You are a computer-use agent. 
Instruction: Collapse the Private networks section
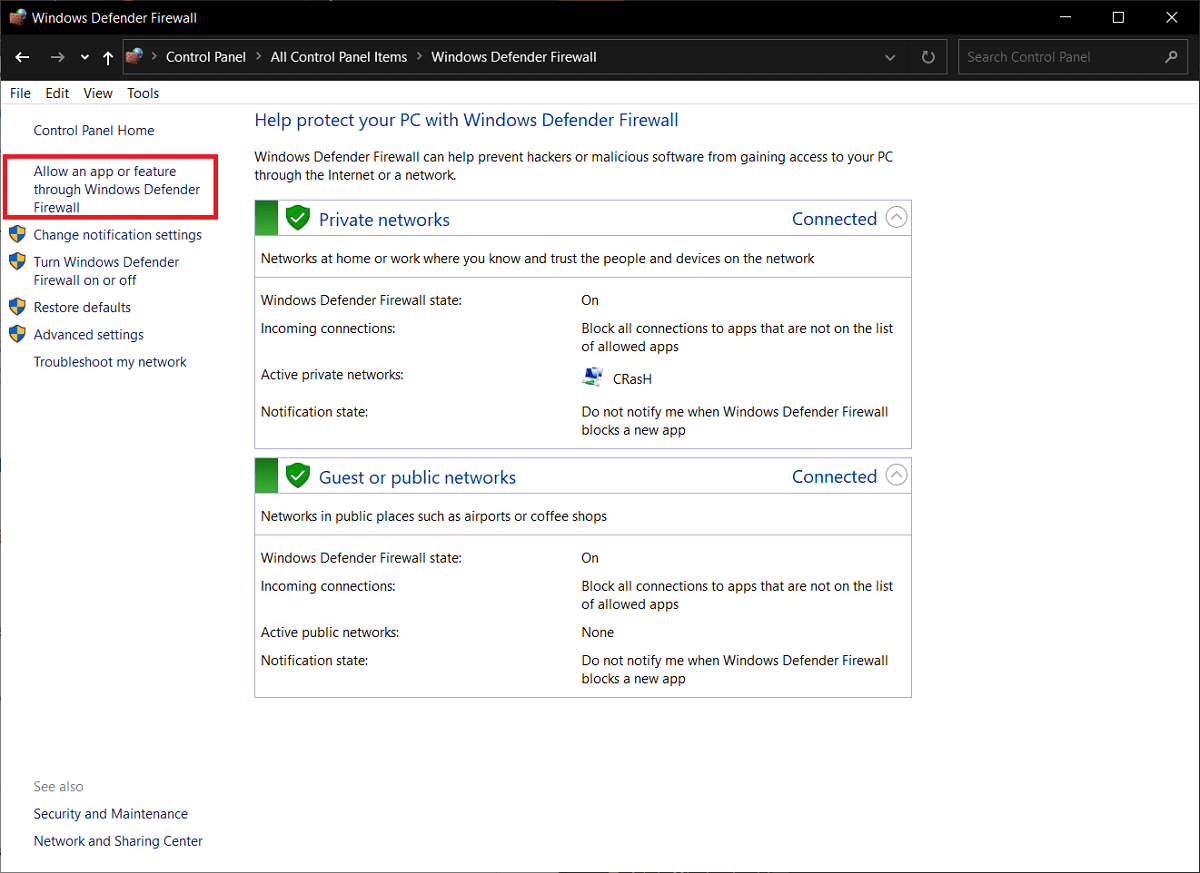896,216
